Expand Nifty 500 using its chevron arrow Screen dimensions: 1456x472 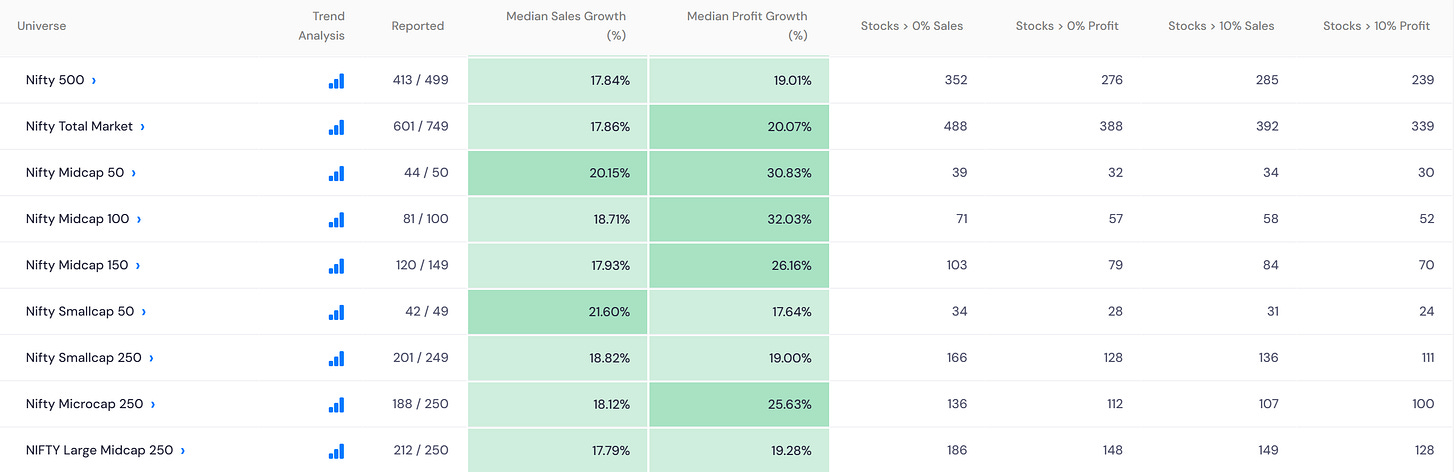(x=94, y=81)
